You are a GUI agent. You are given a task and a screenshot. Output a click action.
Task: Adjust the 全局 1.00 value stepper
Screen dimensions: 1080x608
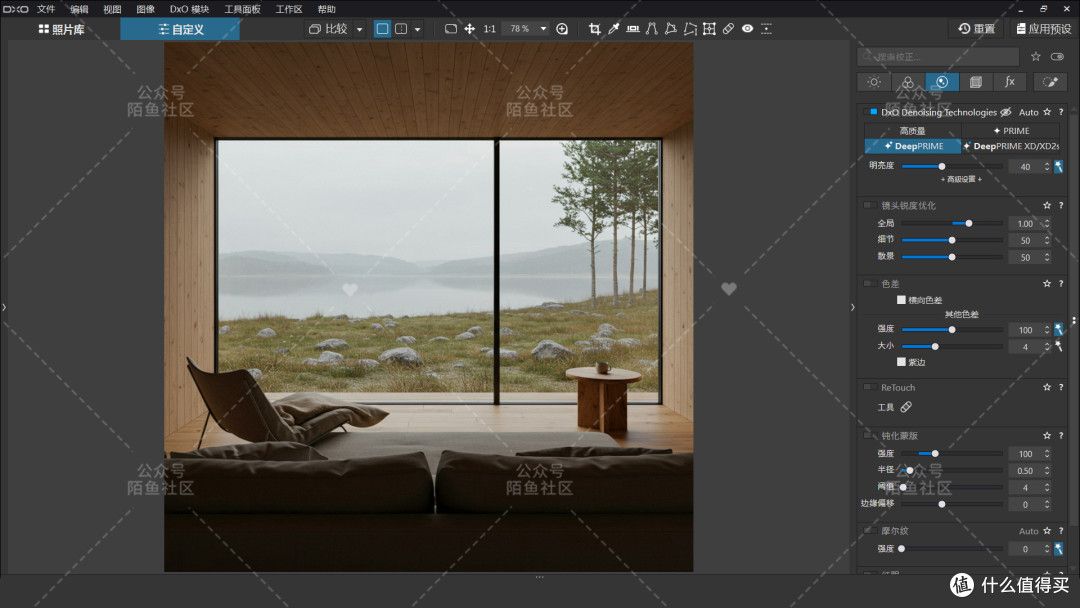pyautogui.click(x=1047, y=223)
